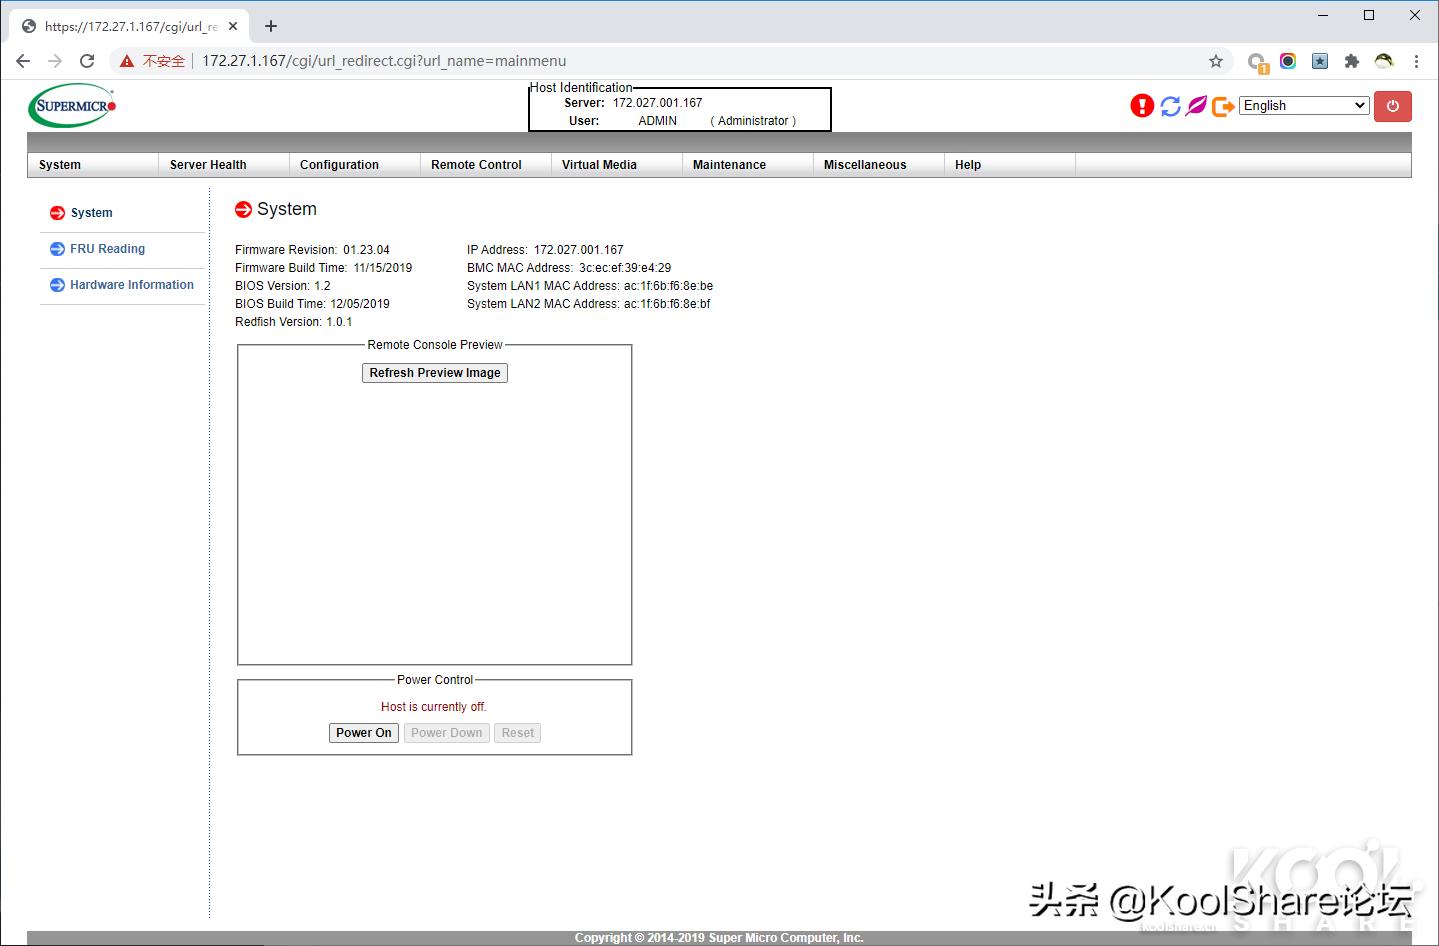Click Refresh Preview Image button

click(435, 373)
